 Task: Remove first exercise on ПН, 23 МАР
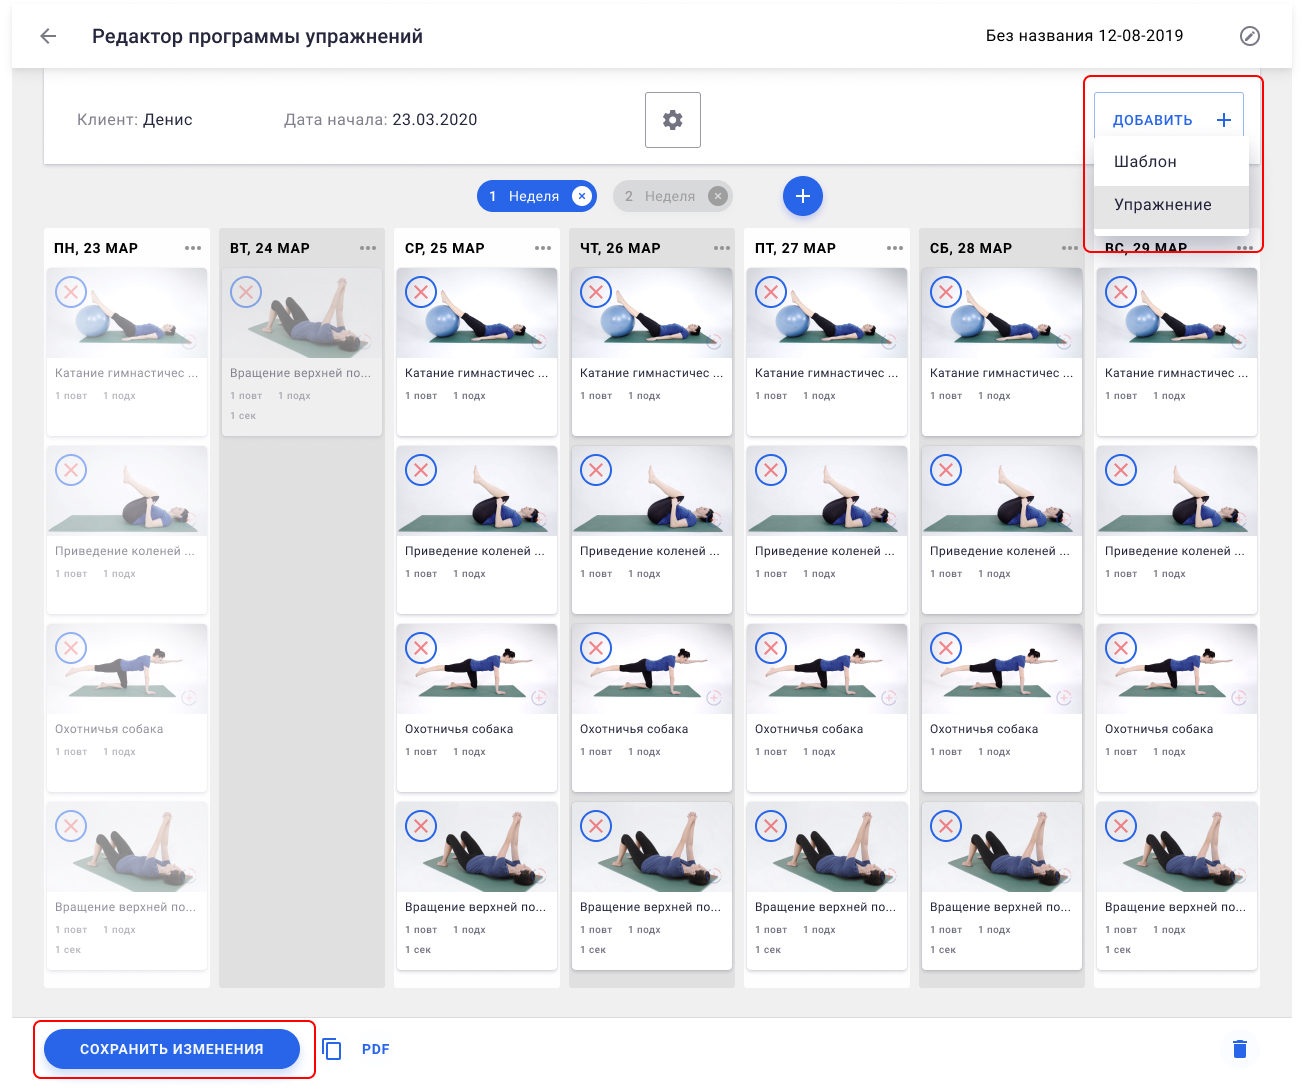(71, 292)
